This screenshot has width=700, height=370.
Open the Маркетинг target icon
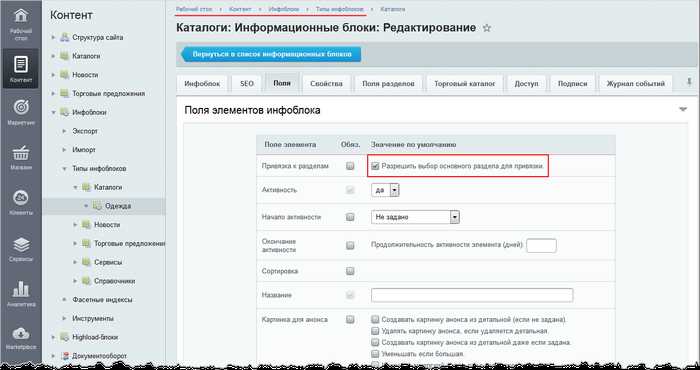[x=21, y=107]
